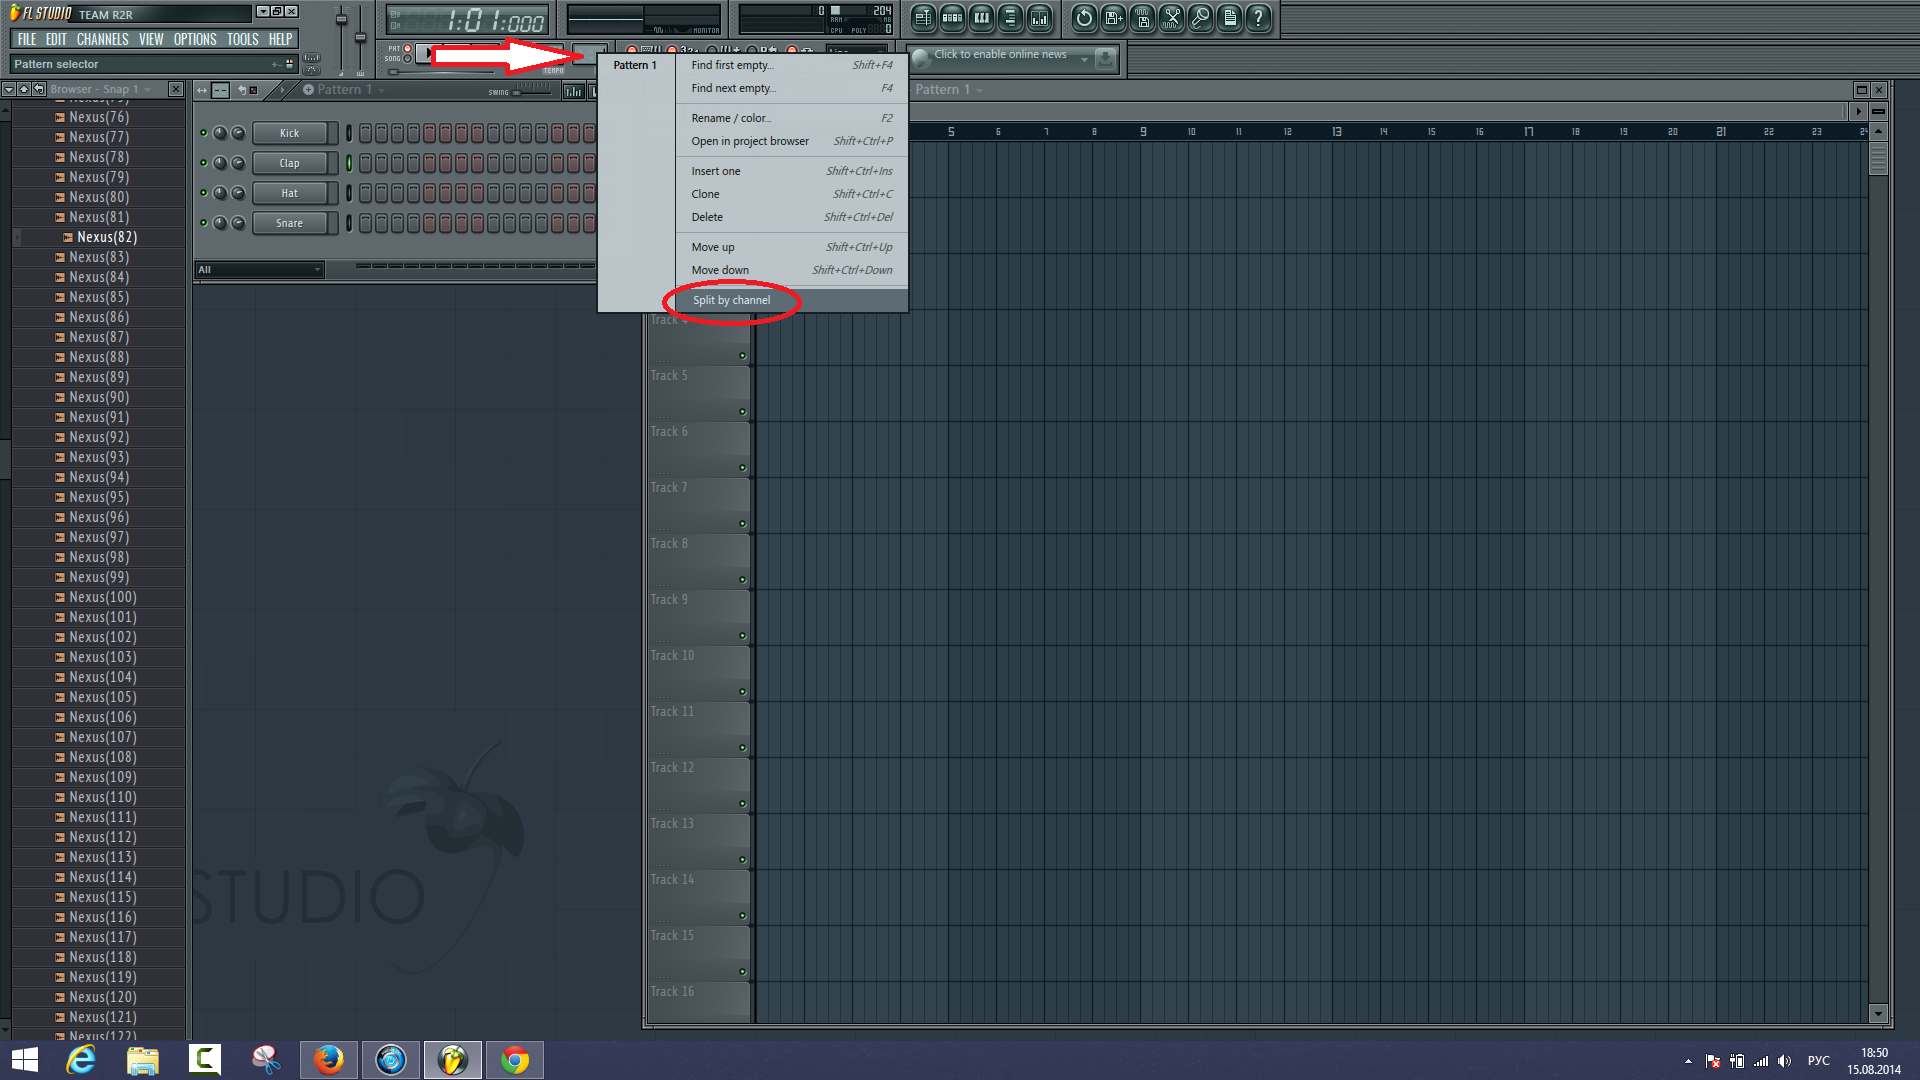Open the help question mark icon
The image size is (1920, 1080).
1259,18
